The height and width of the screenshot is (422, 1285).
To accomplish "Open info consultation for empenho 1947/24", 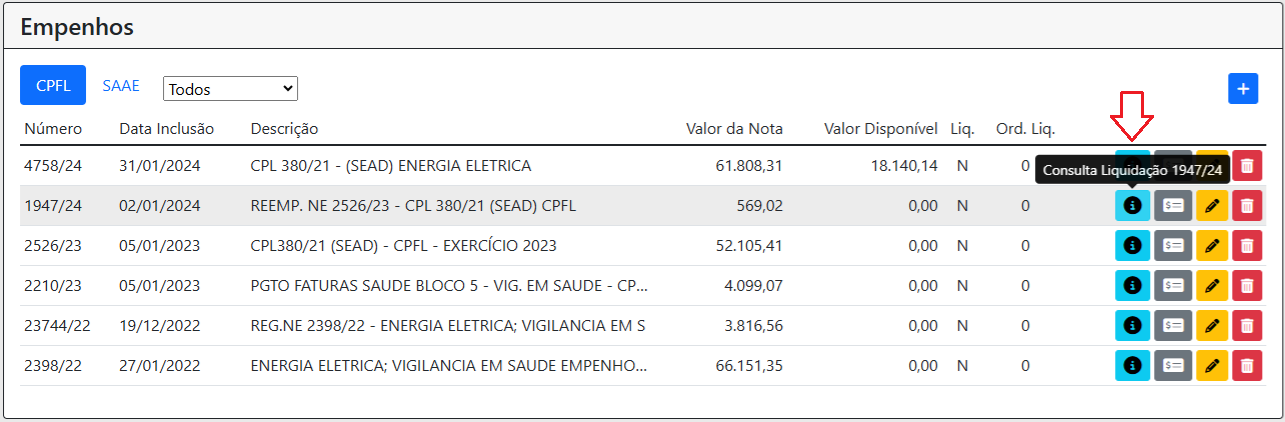I will pyautogui.click(x=1132, y=205).
